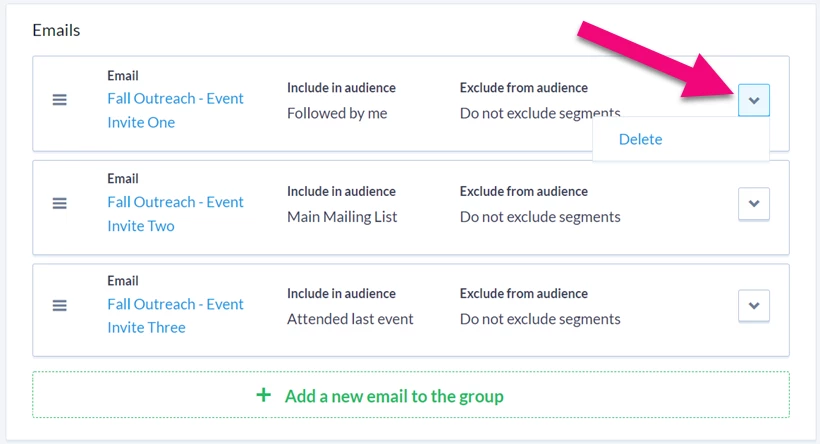Click the plus icon to add new email
Viewport: 820px width, 444px height.
[264, 395]
